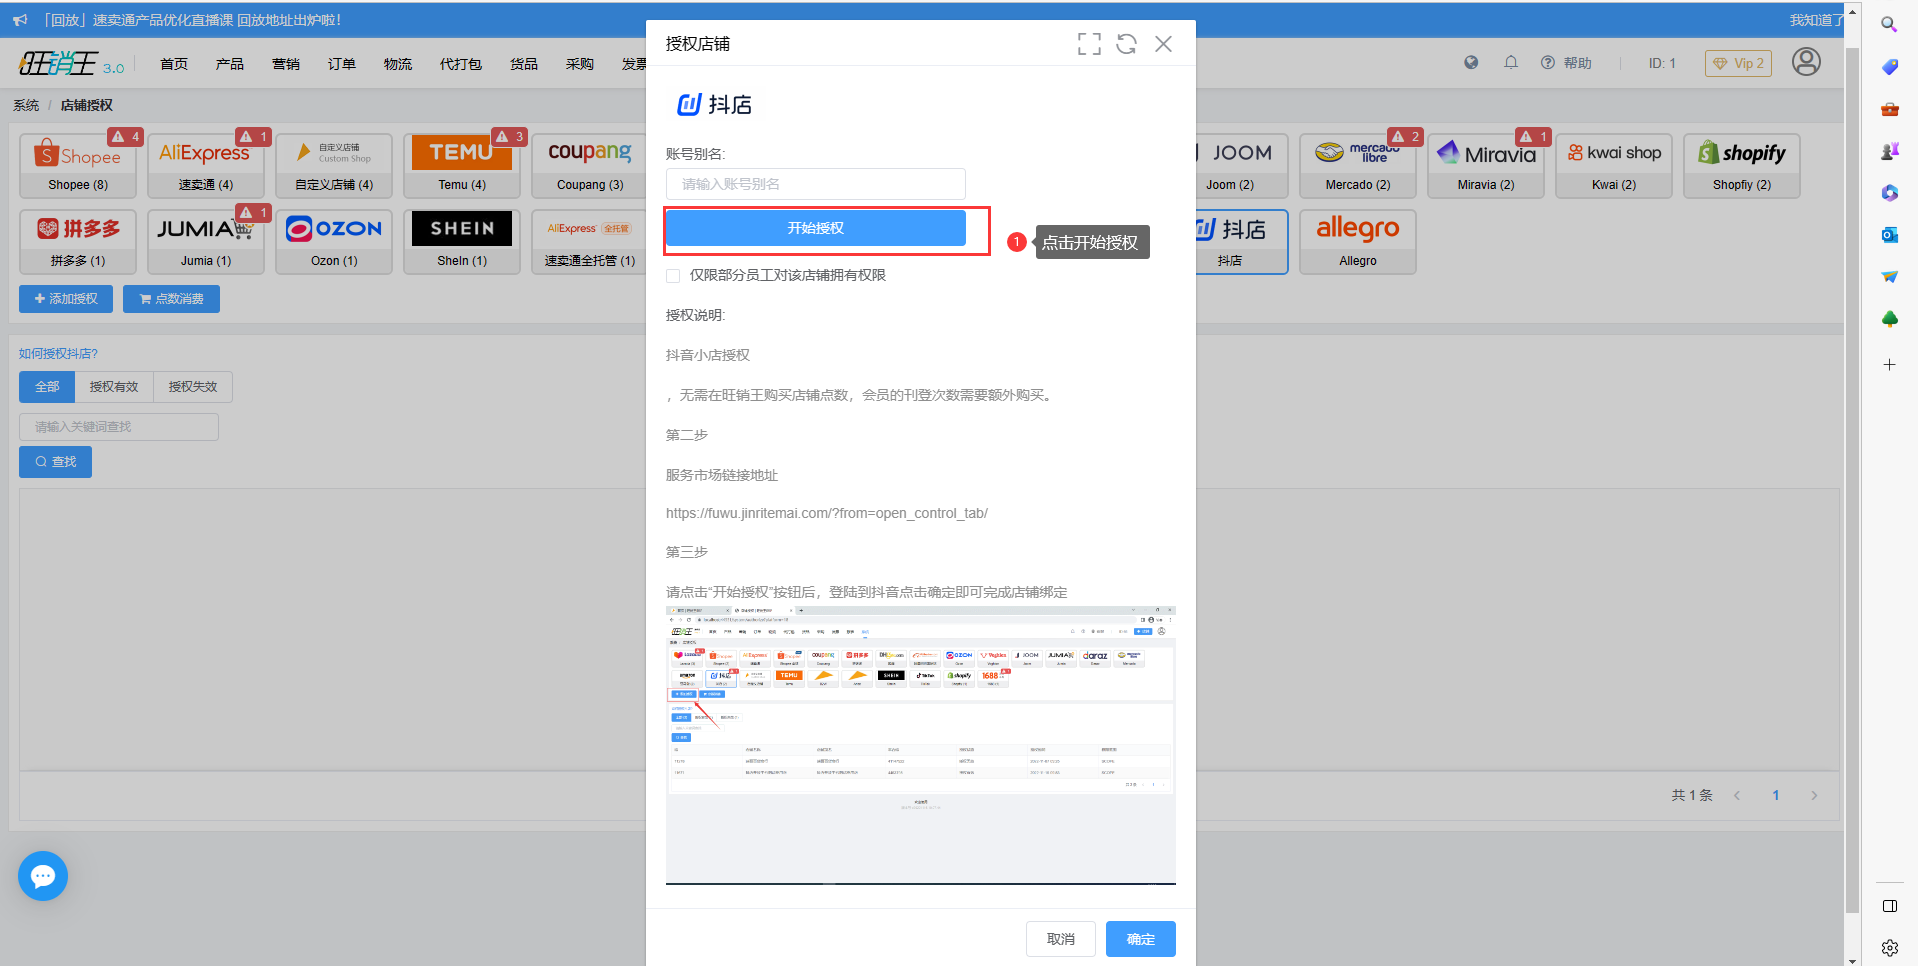Click the 查找 search button
Viewport: 1918px width, 966px height.
55,462
